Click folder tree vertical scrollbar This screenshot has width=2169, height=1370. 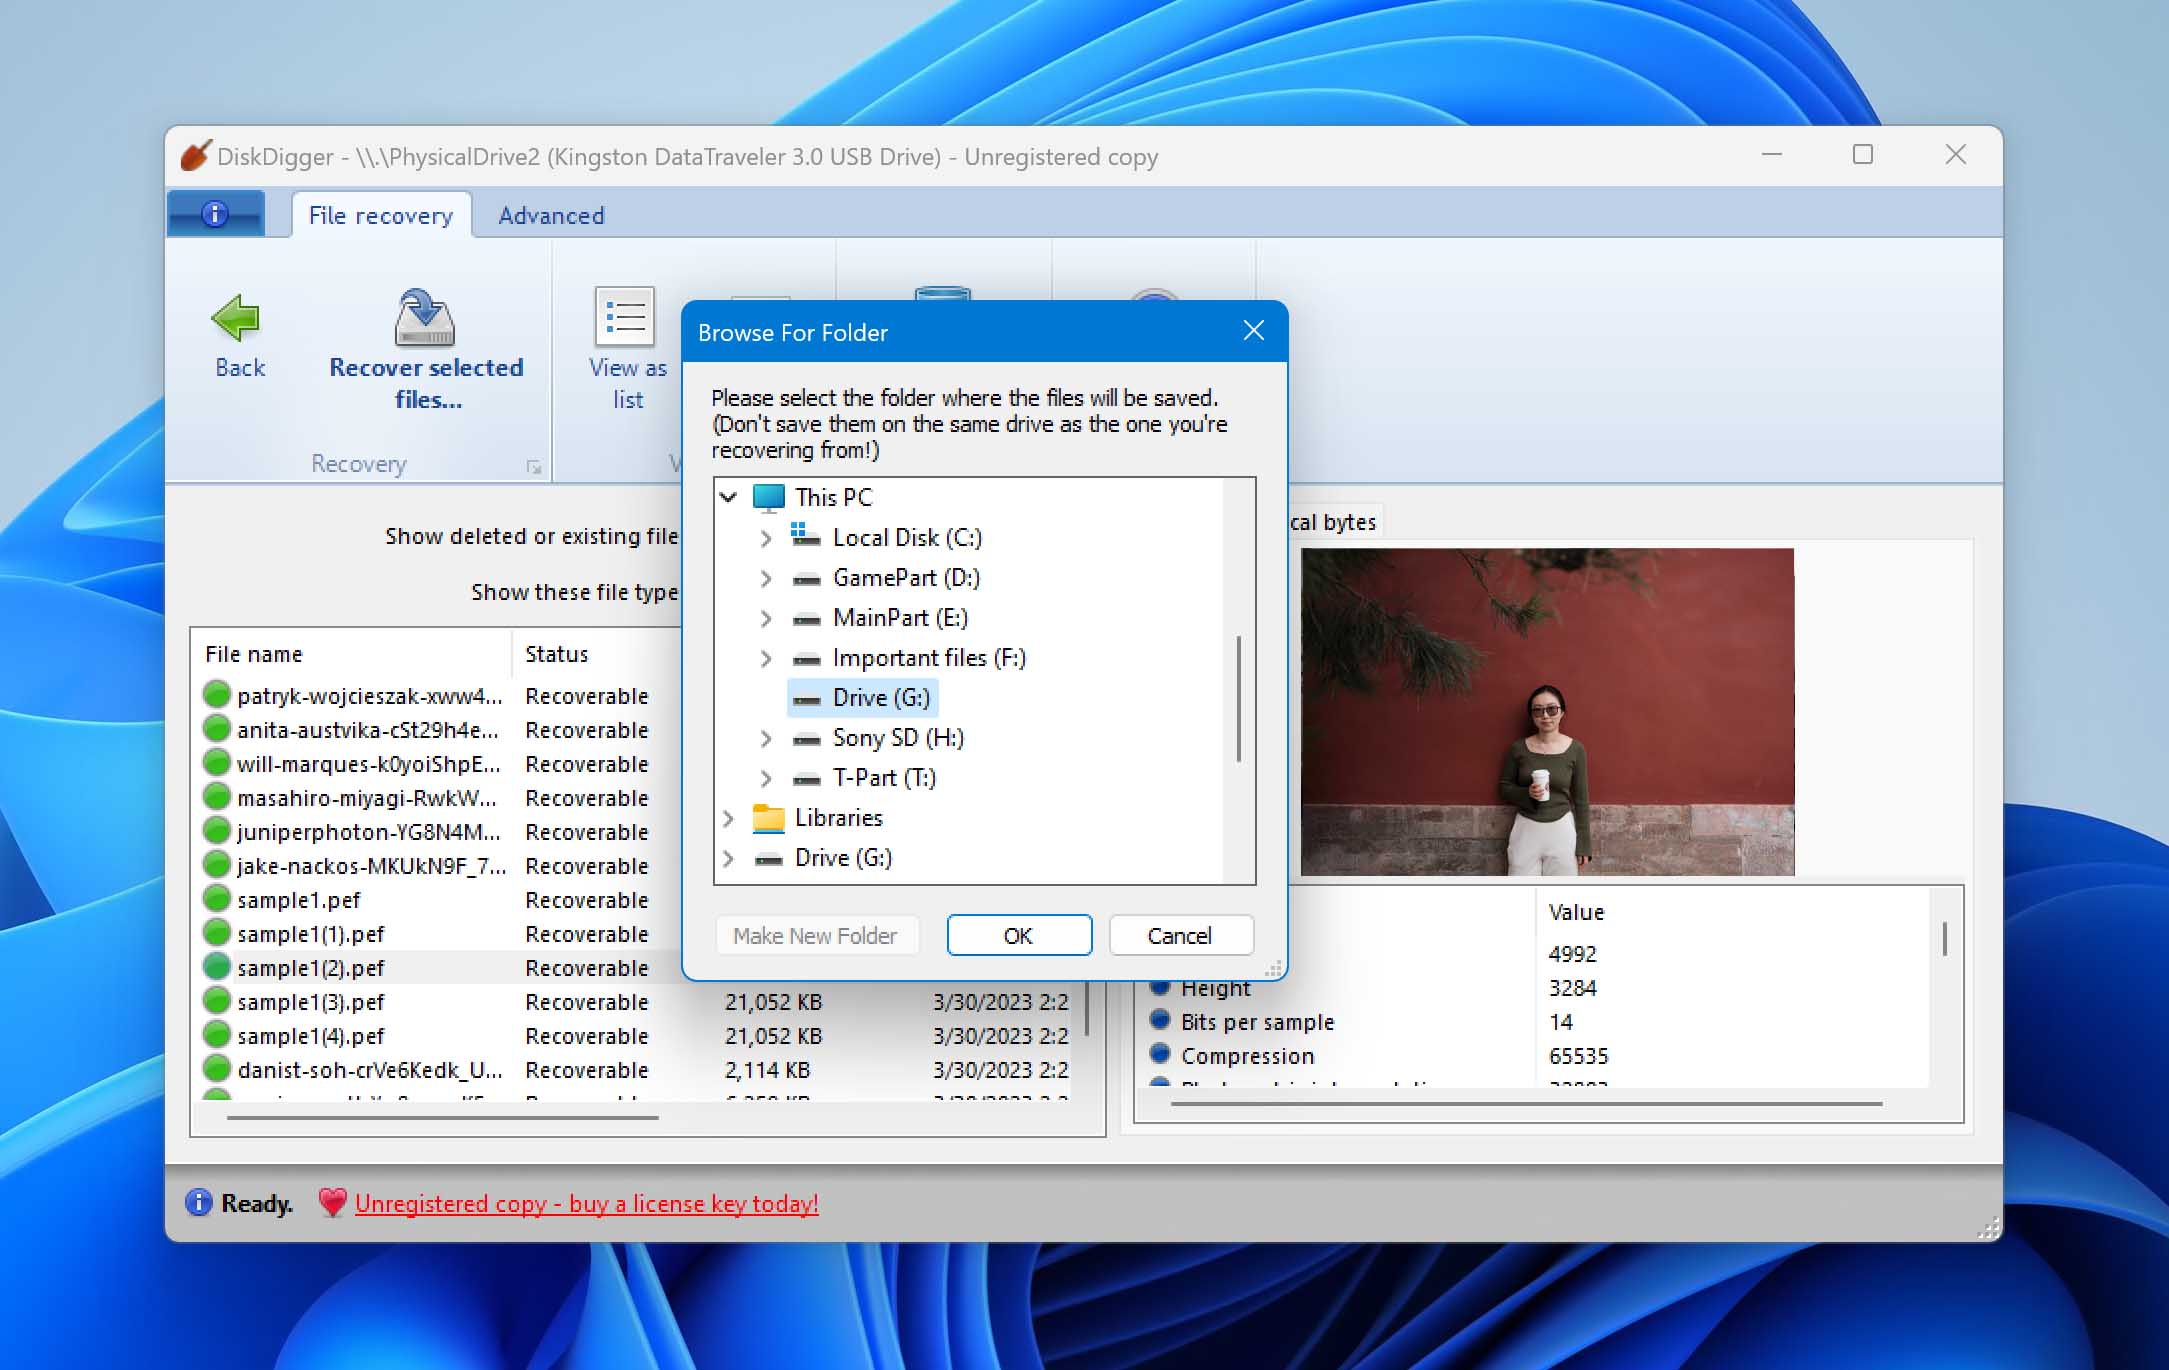pos(1239,700)
